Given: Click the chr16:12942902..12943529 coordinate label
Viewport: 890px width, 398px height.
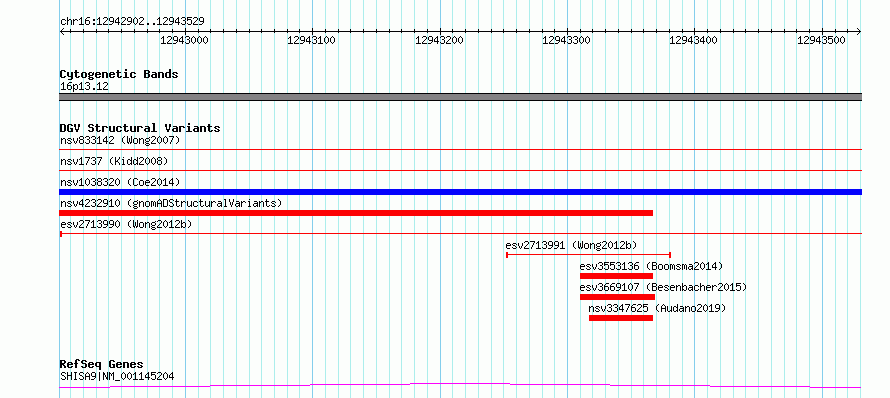Looking at the screenshot, I should [x=132, y=21].
